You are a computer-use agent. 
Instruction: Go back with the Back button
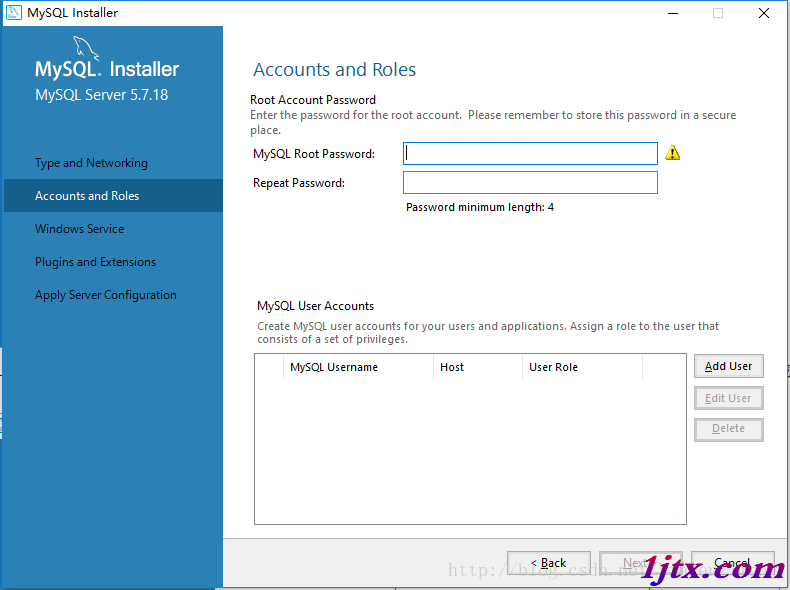pyautogui.click(x=549, y=563)
